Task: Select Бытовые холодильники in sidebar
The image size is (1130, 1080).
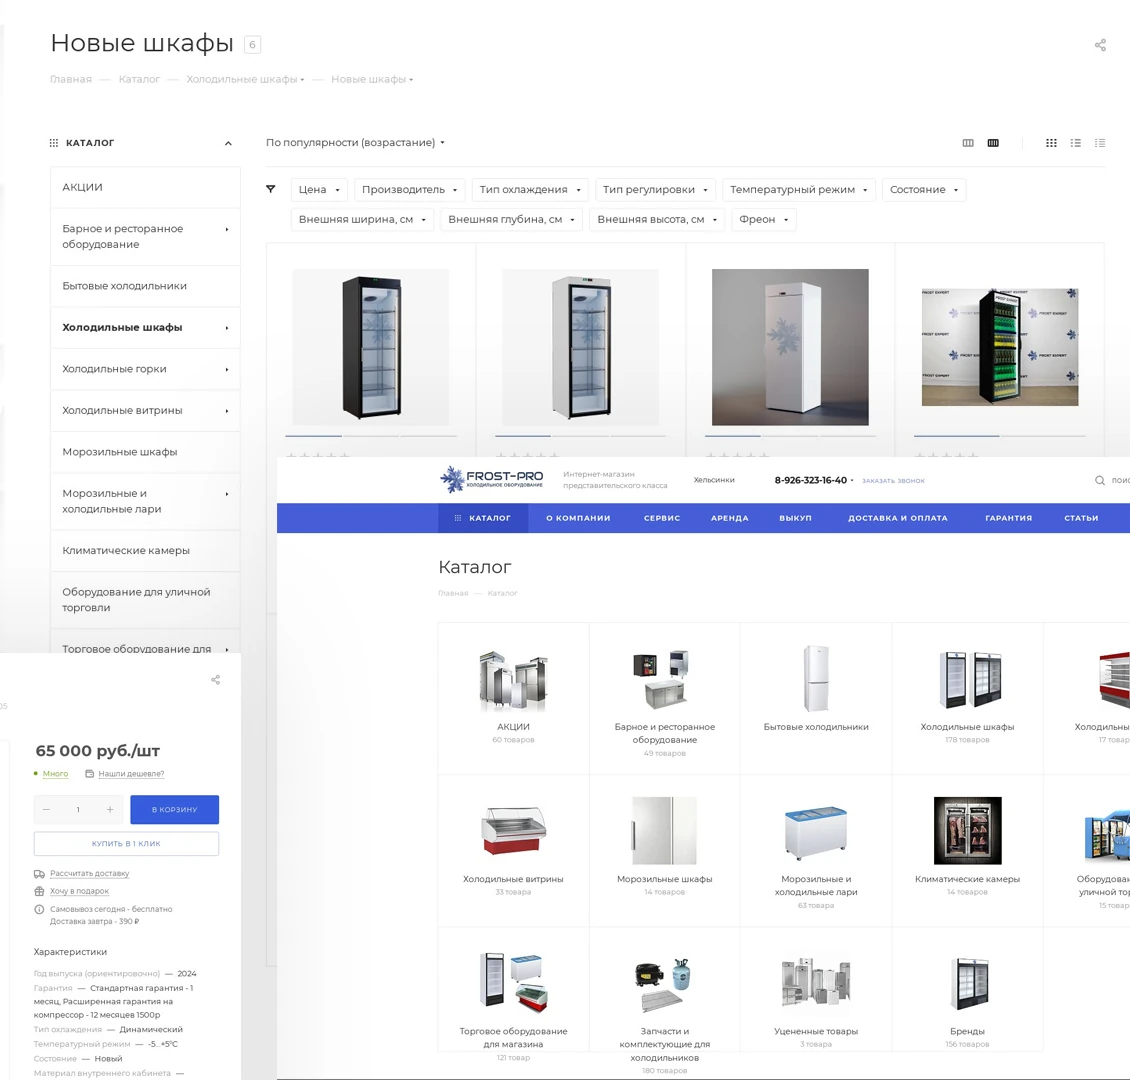Action: click(146, 286)
